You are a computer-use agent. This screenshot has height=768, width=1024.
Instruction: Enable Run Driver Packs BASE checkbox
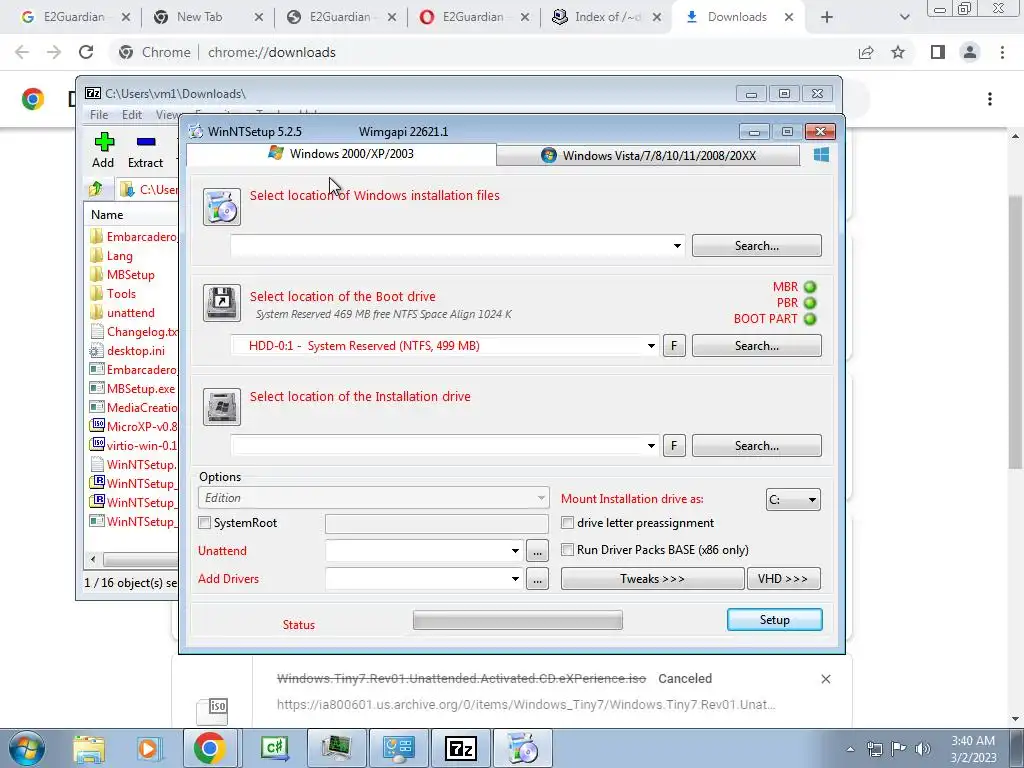point(568,550)
